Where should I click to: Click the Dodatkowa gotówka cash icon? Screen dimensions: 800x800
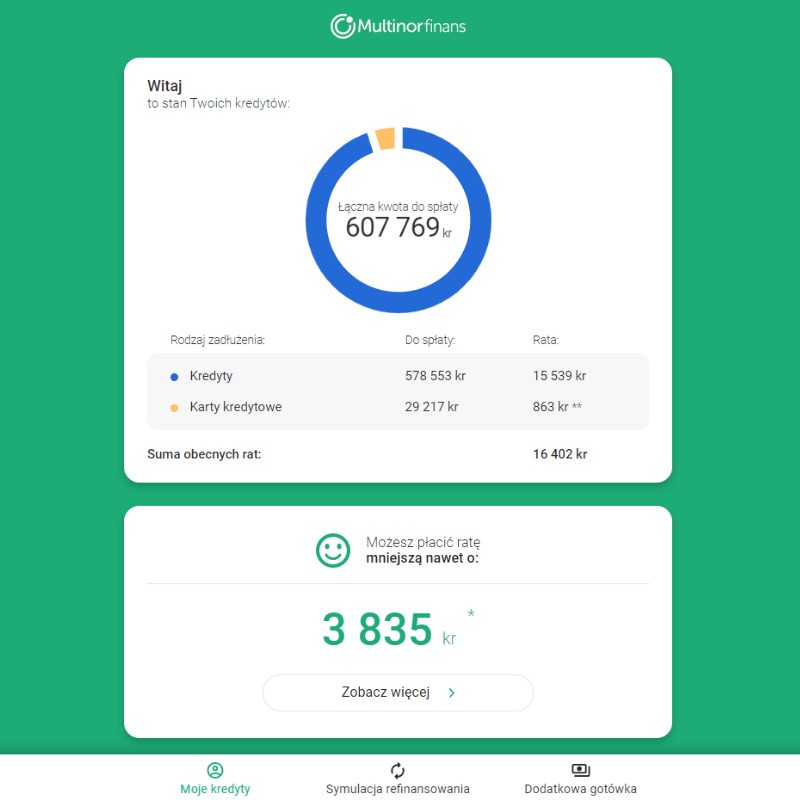[x=581, y=770]
